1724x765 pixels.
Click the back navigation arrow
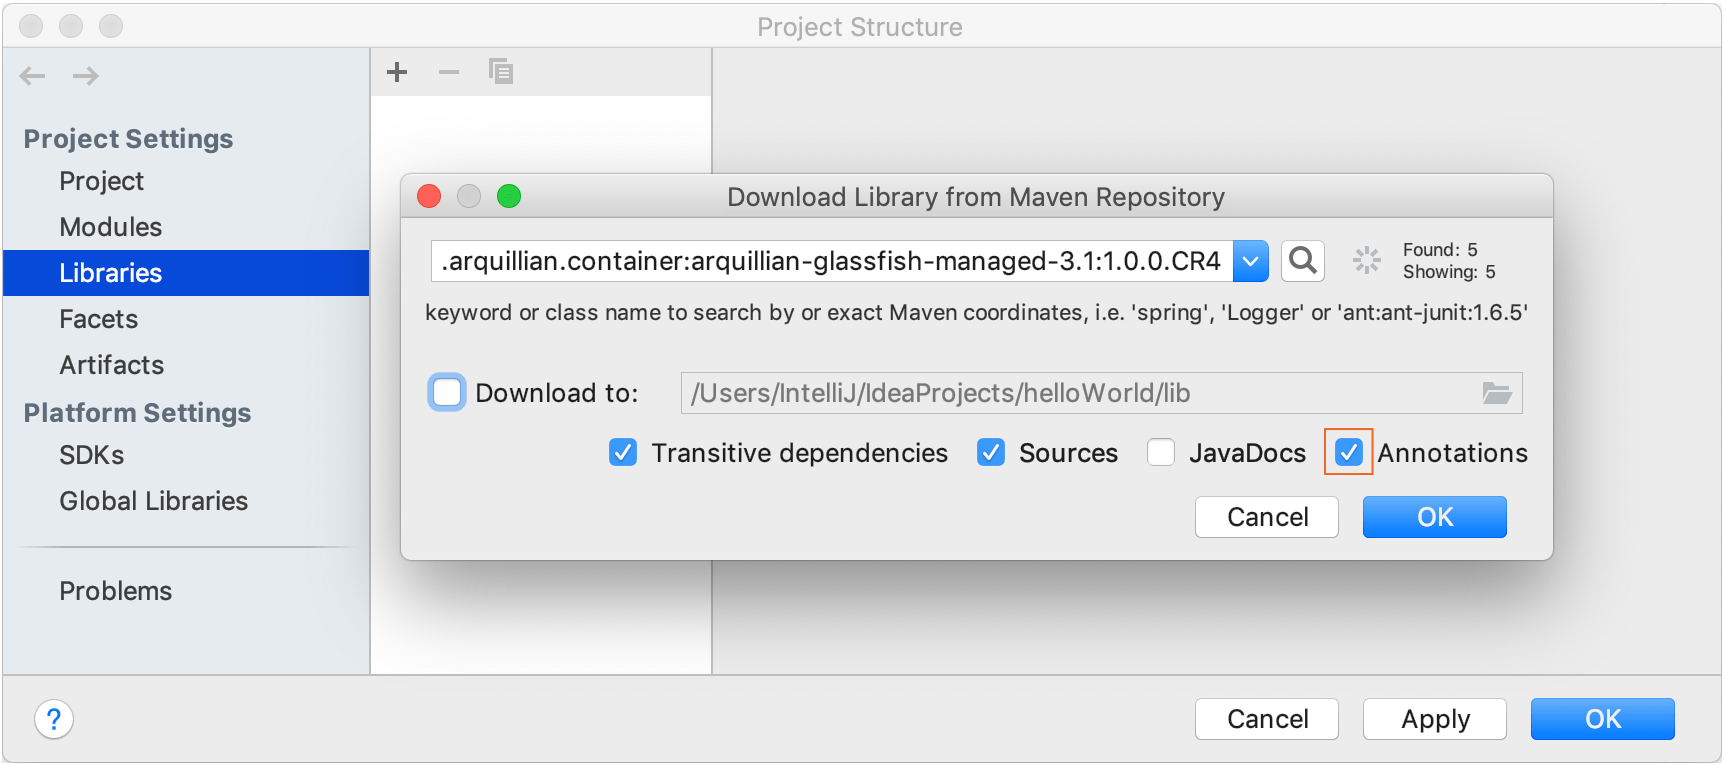click(x=31, y=76)
